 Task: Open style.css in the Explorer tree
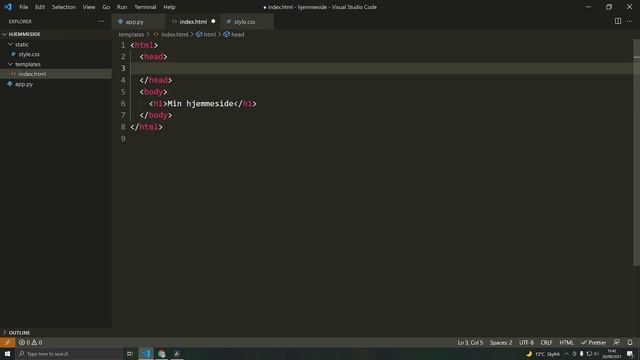pos(56,54)
